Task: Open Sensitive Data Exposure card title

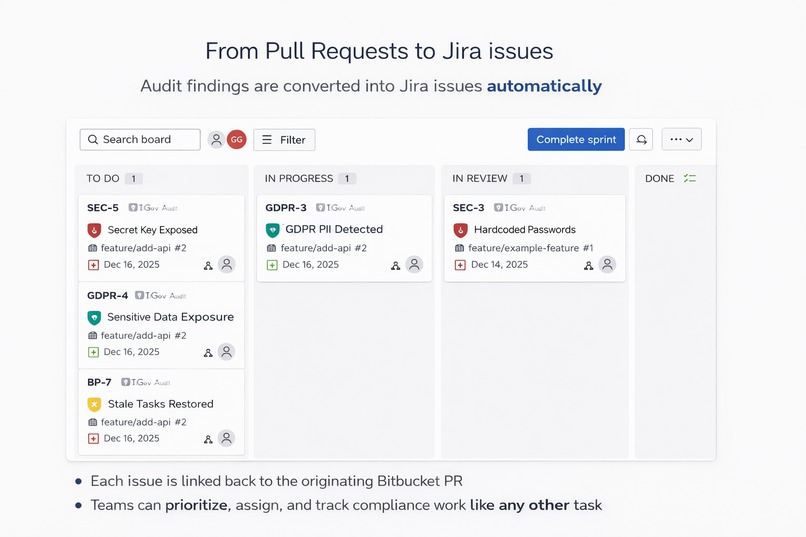Action: [x=171, y=317]
